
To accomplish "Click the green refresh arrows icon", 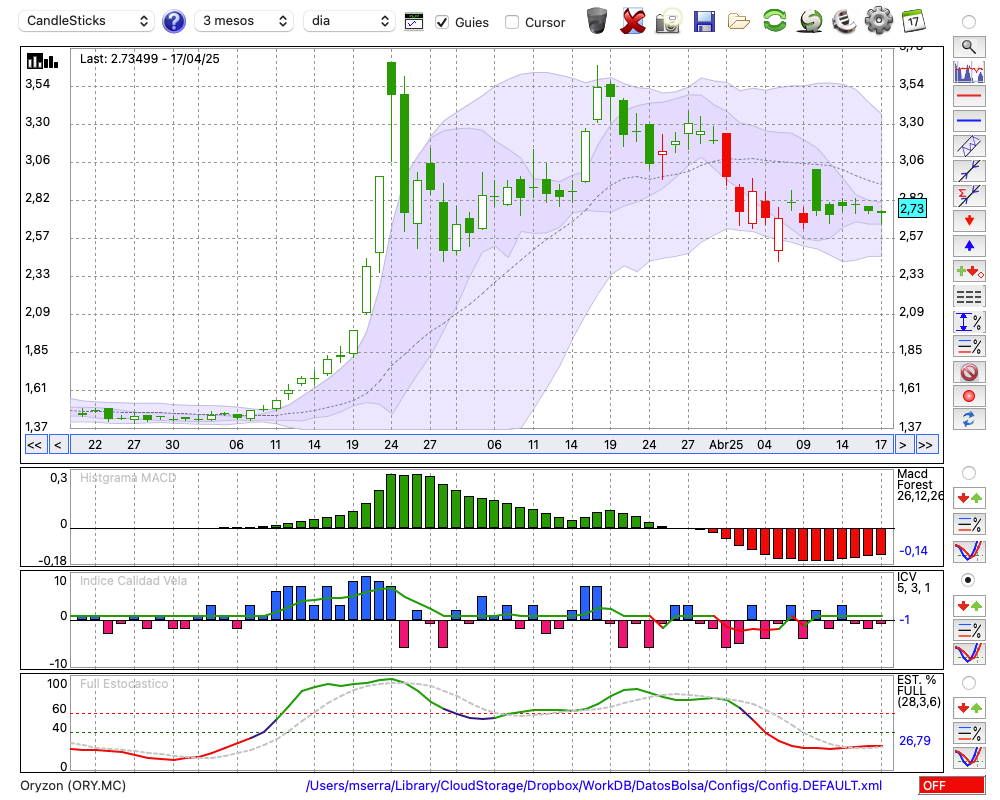I will tap(775, 21).
